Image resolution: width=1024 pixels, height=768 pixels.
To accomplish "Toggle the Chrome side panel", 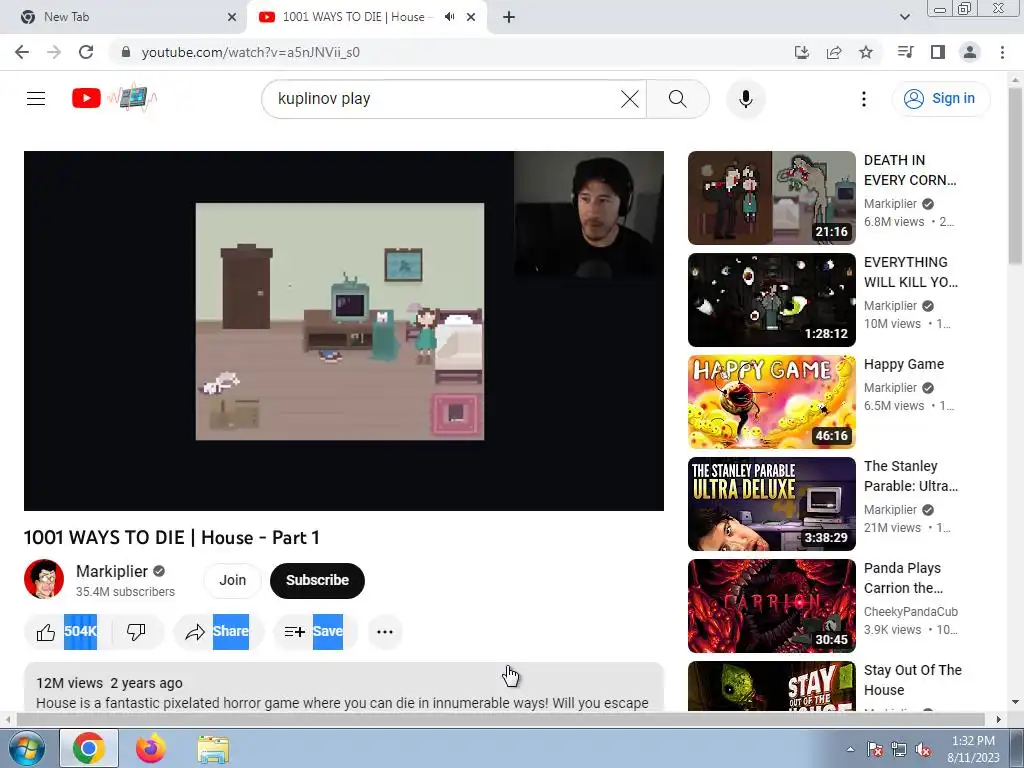I will 938,52.
